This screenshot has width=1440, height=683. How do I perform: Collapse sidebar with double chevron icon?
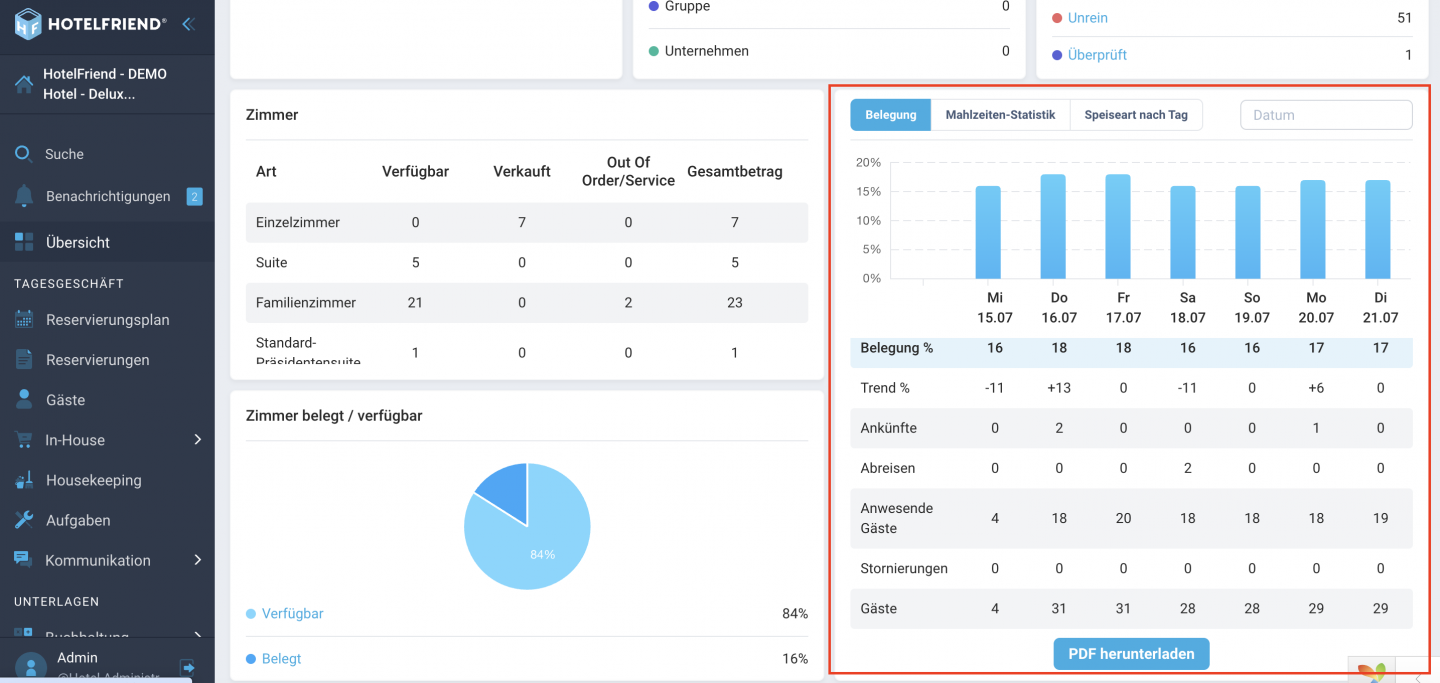tap(188, 24)
